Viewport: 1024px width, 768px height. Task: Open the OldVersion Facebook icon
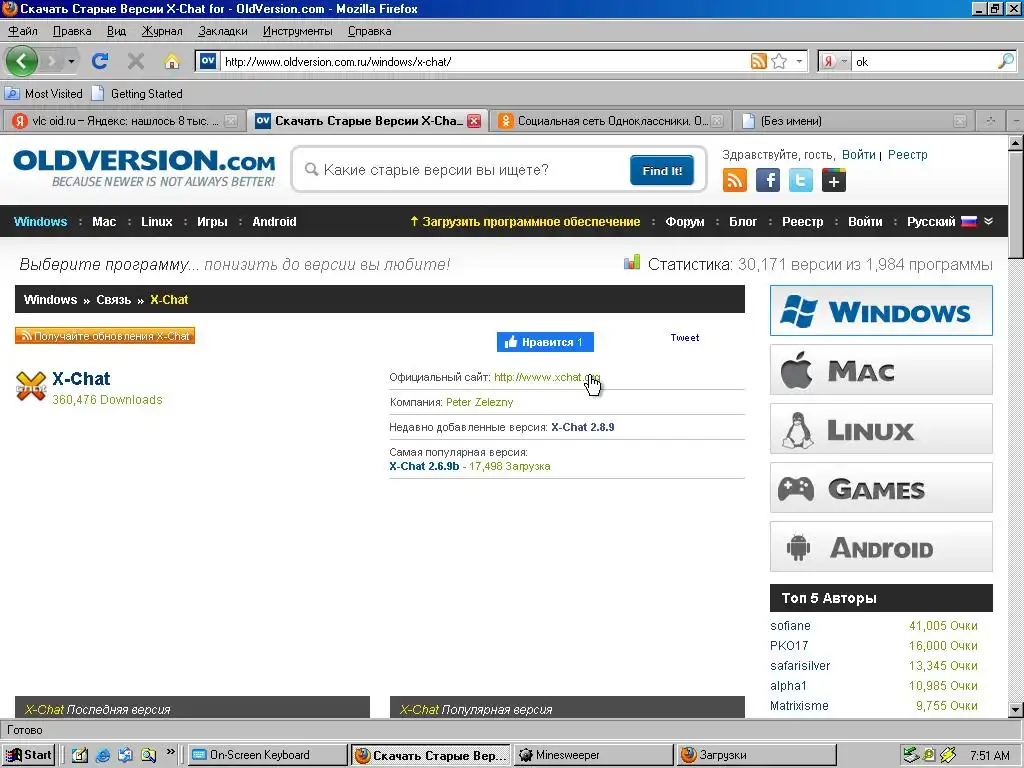[768, 180]
